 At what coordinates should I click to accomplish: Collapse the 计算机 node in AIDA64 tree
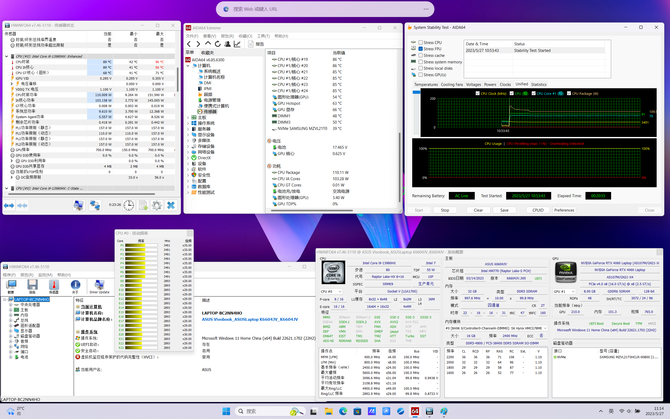(x=188, y=65)
